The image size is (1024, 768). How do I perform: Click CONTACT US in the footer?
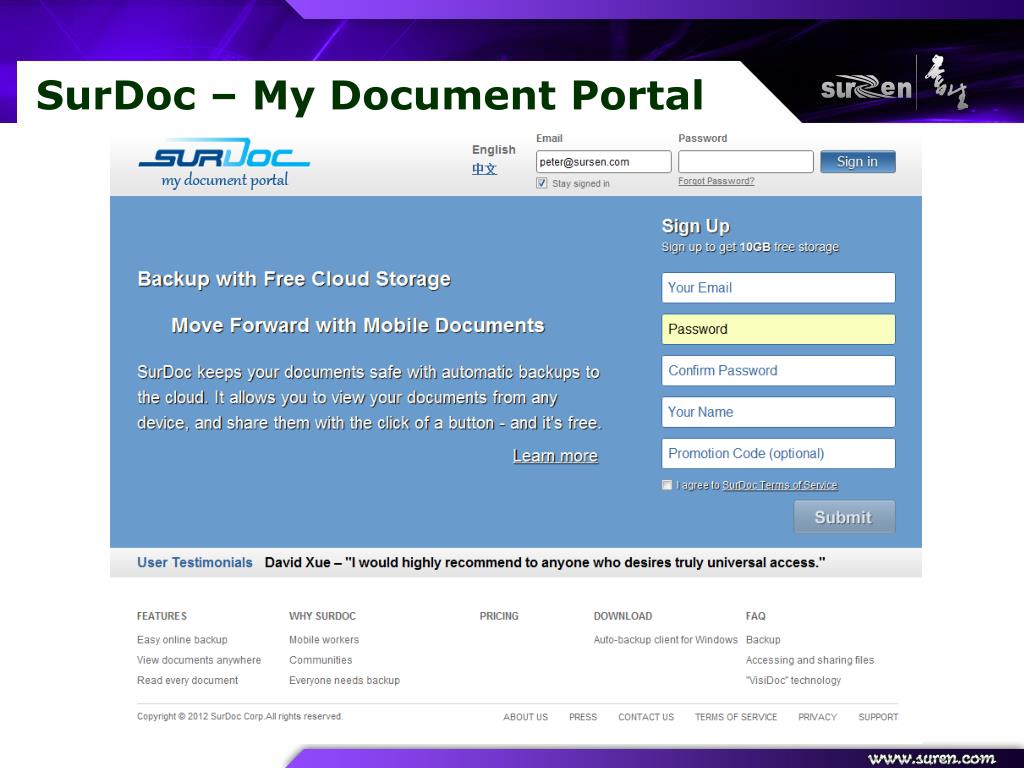646,716
